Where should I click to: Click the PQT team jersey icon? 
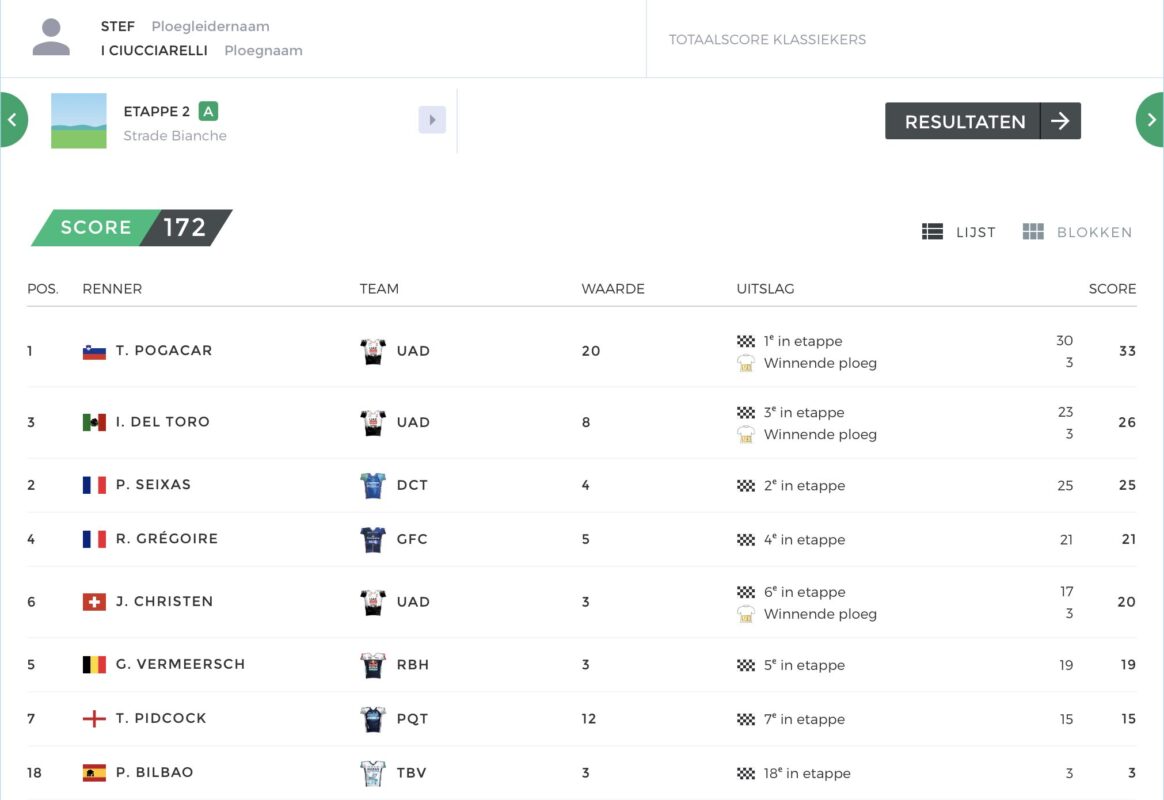click(x=373, y=719)
